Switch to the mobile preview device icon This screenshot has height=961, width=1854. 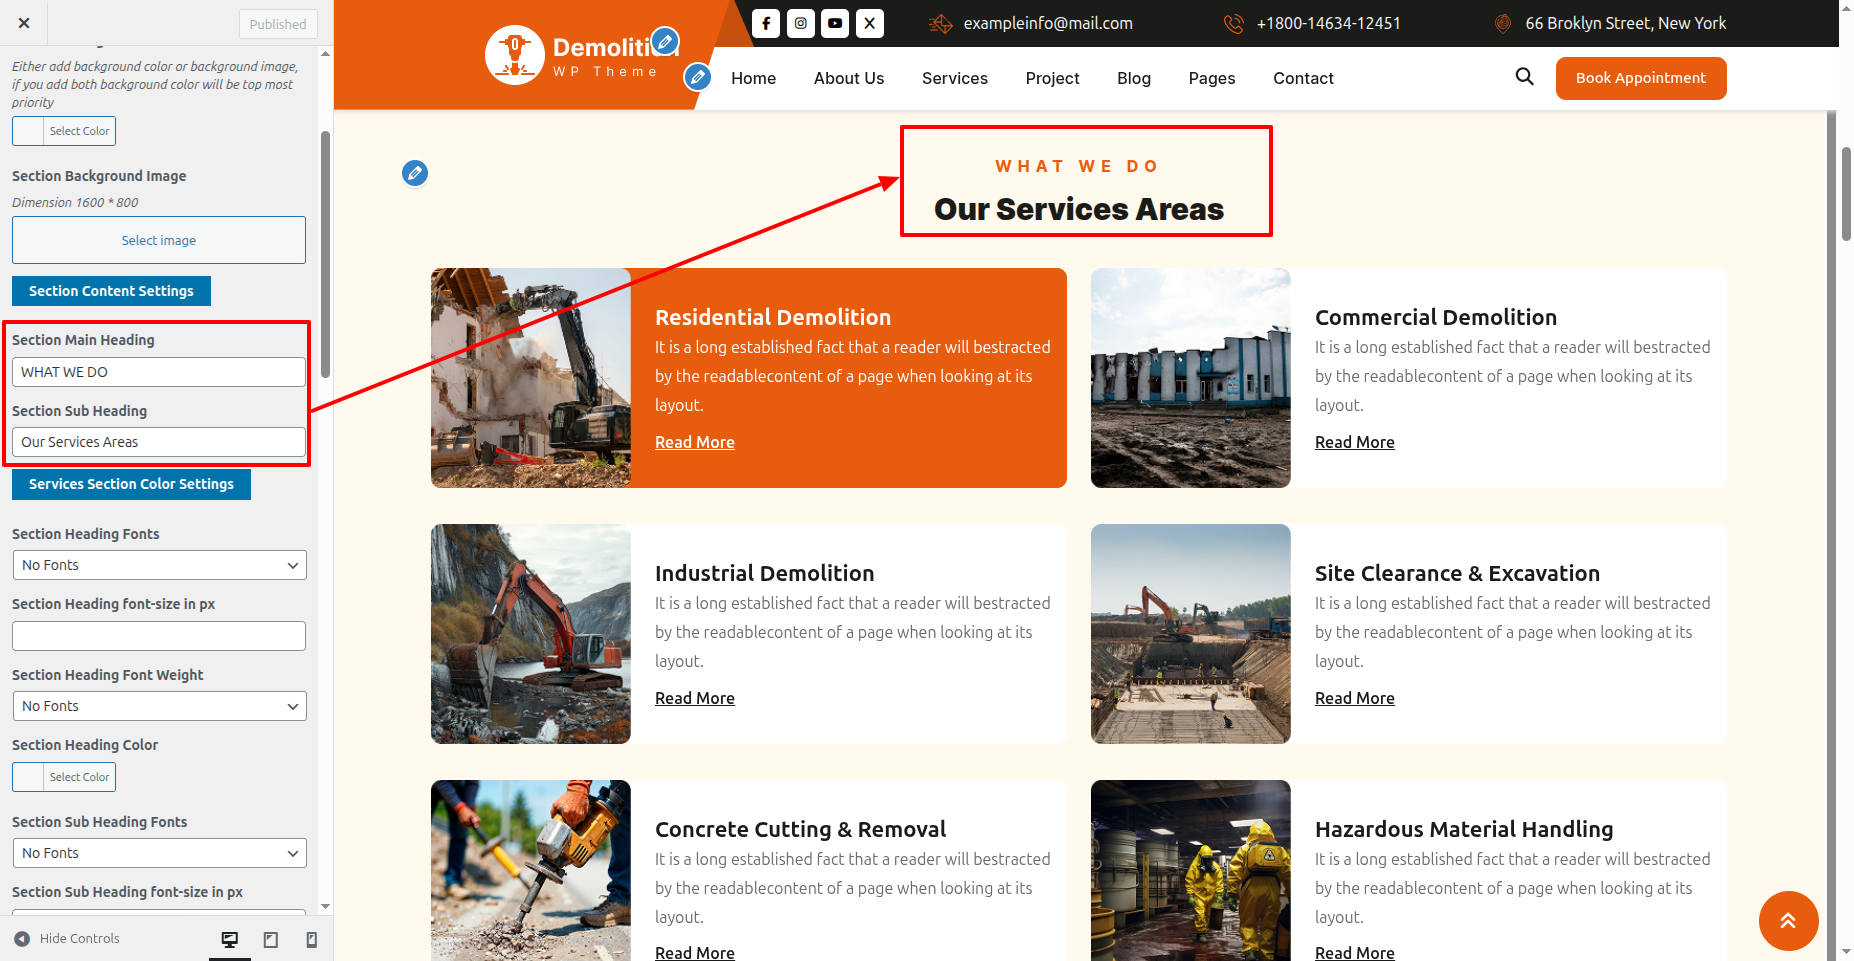(x=311, y=939)
